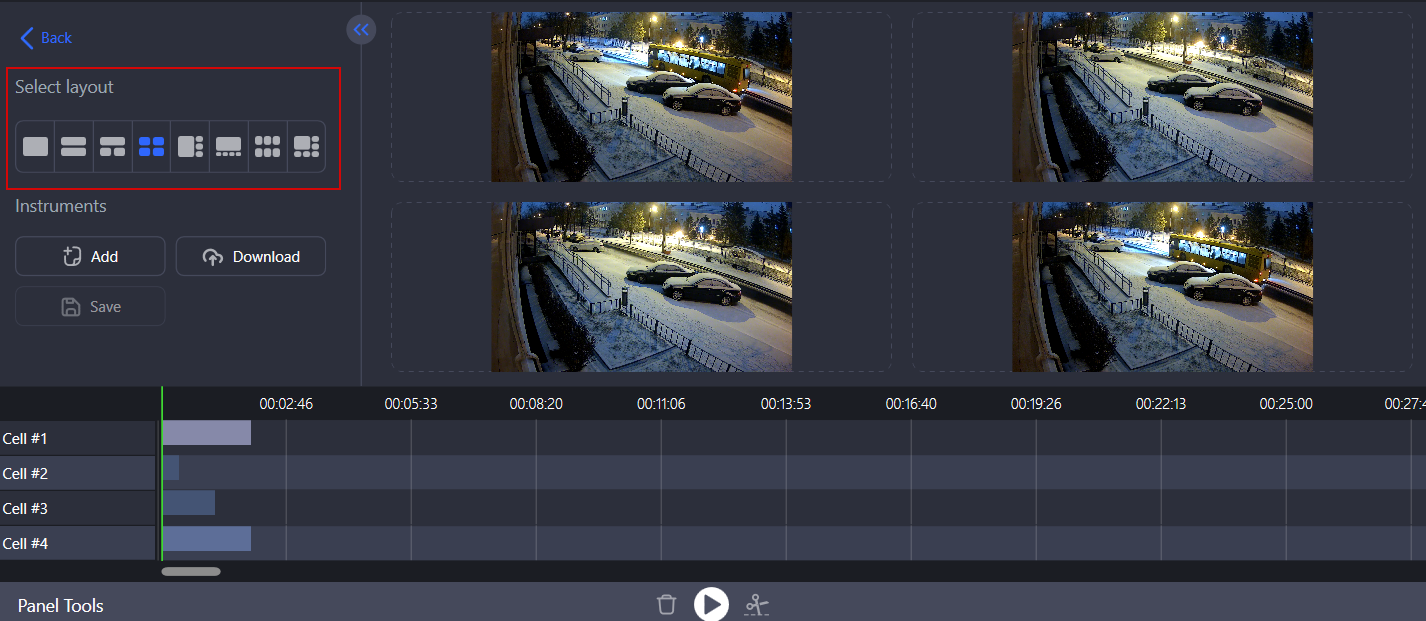Image resolution: width=1426 pixels, height=621 pixels.
Task: Pick the 3x3 grid layout
Action: [267, 146]
